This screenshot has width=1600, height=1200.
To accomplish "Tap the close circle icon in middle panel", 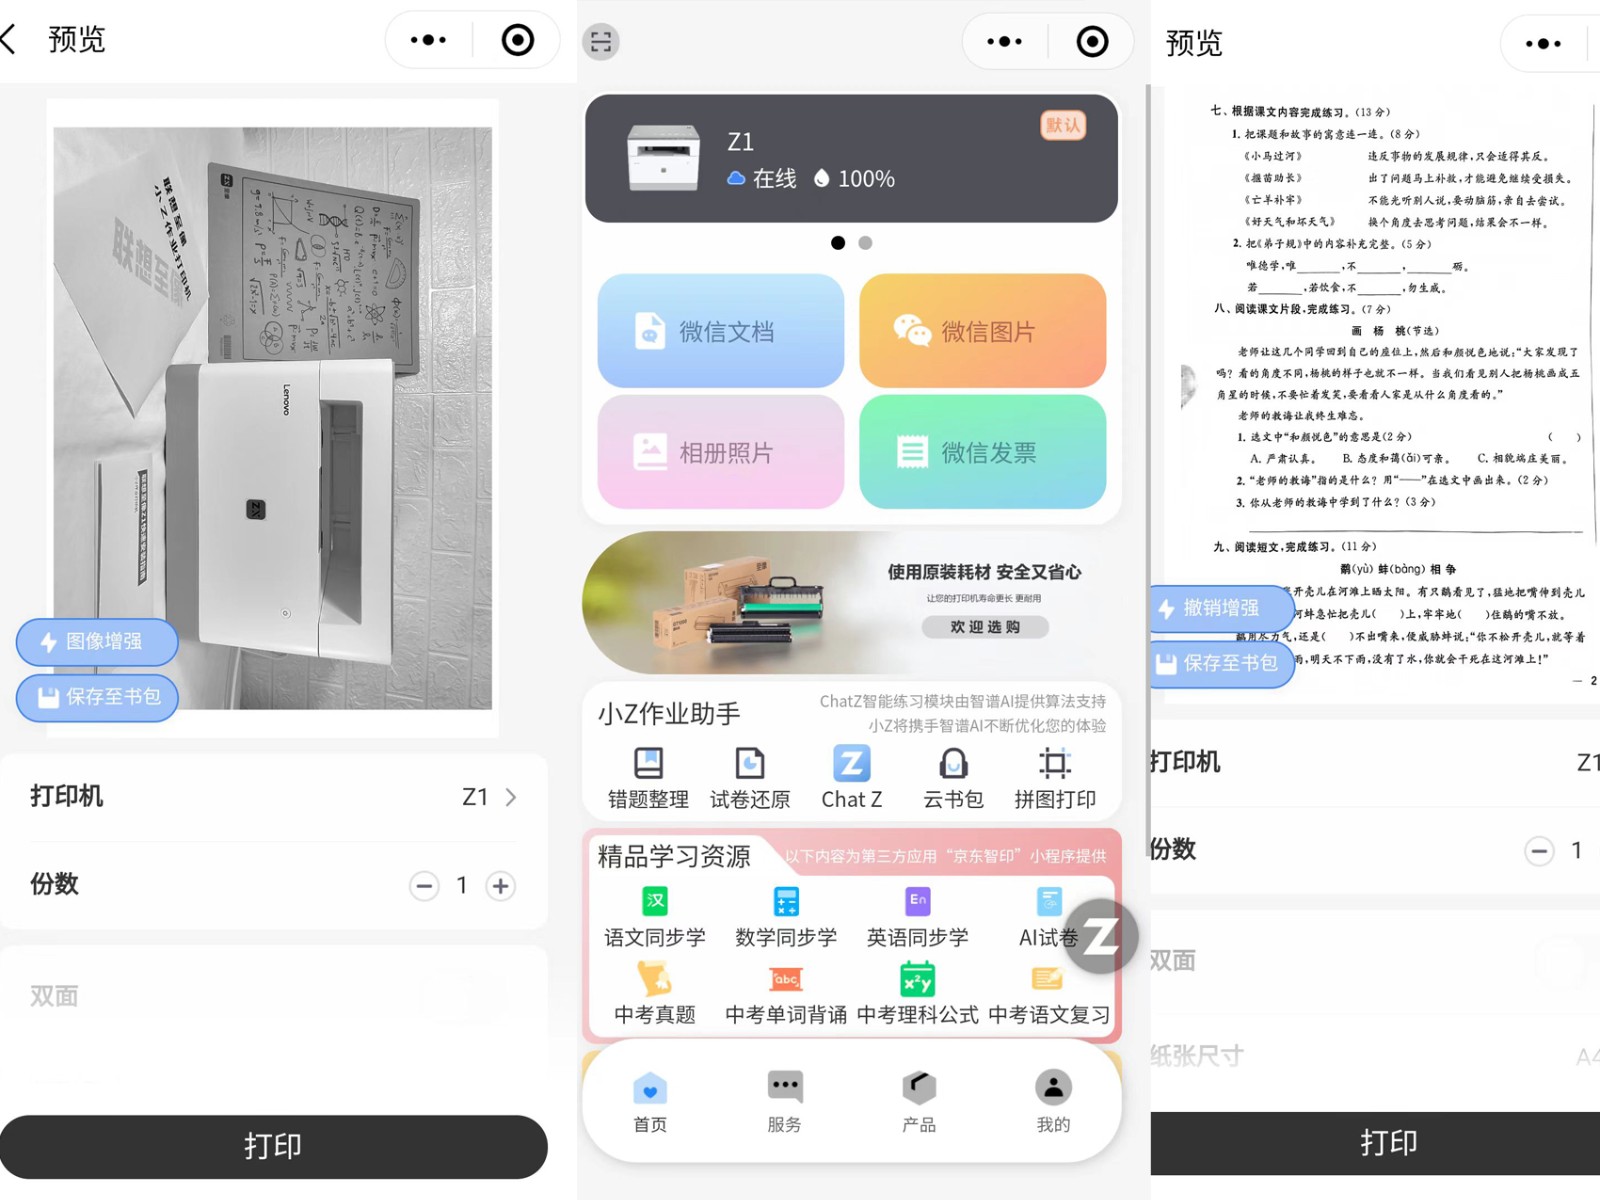I will coord(1092,41).
